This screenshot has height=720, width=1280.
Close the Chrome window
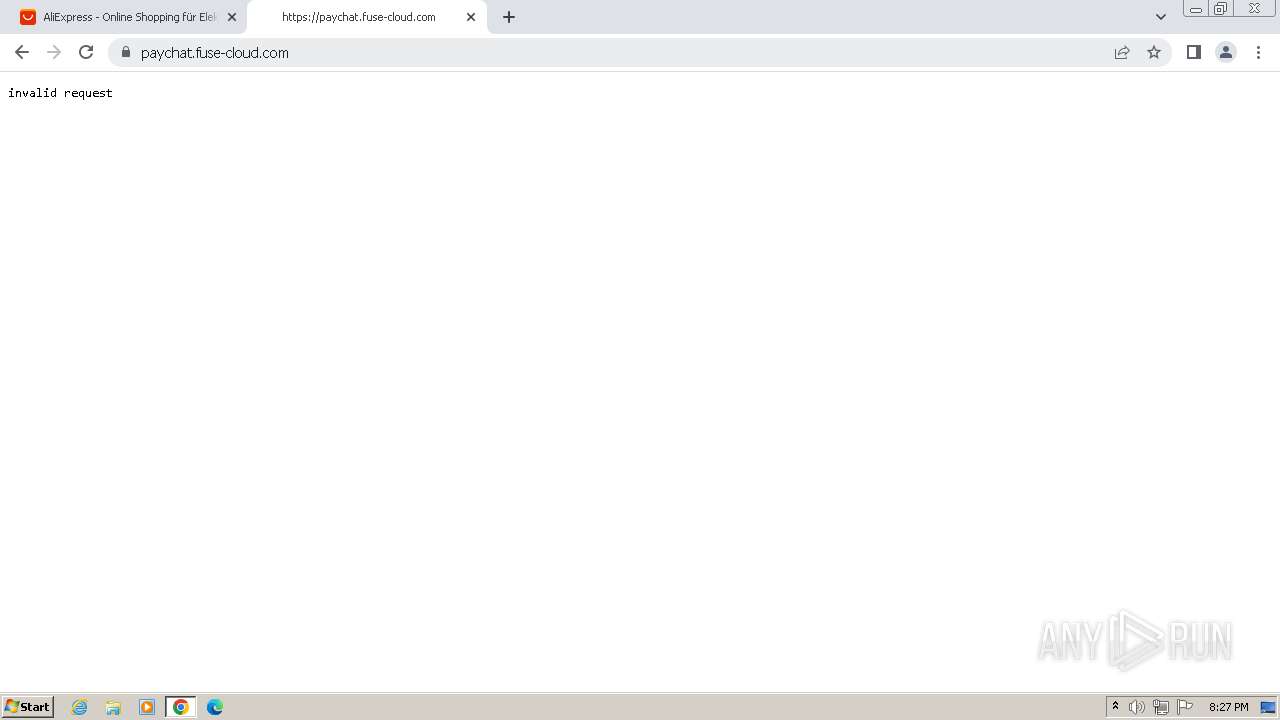tap(1254, 9)
